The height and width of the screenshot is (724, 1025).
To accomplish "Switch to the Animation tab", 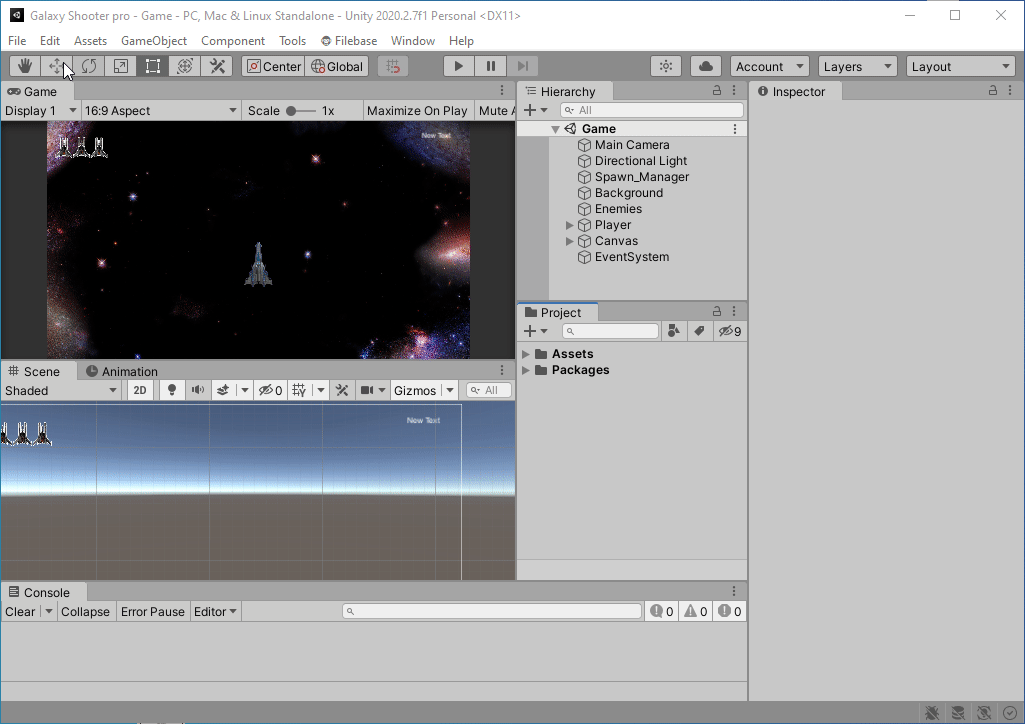I will [x=122, y=371].
